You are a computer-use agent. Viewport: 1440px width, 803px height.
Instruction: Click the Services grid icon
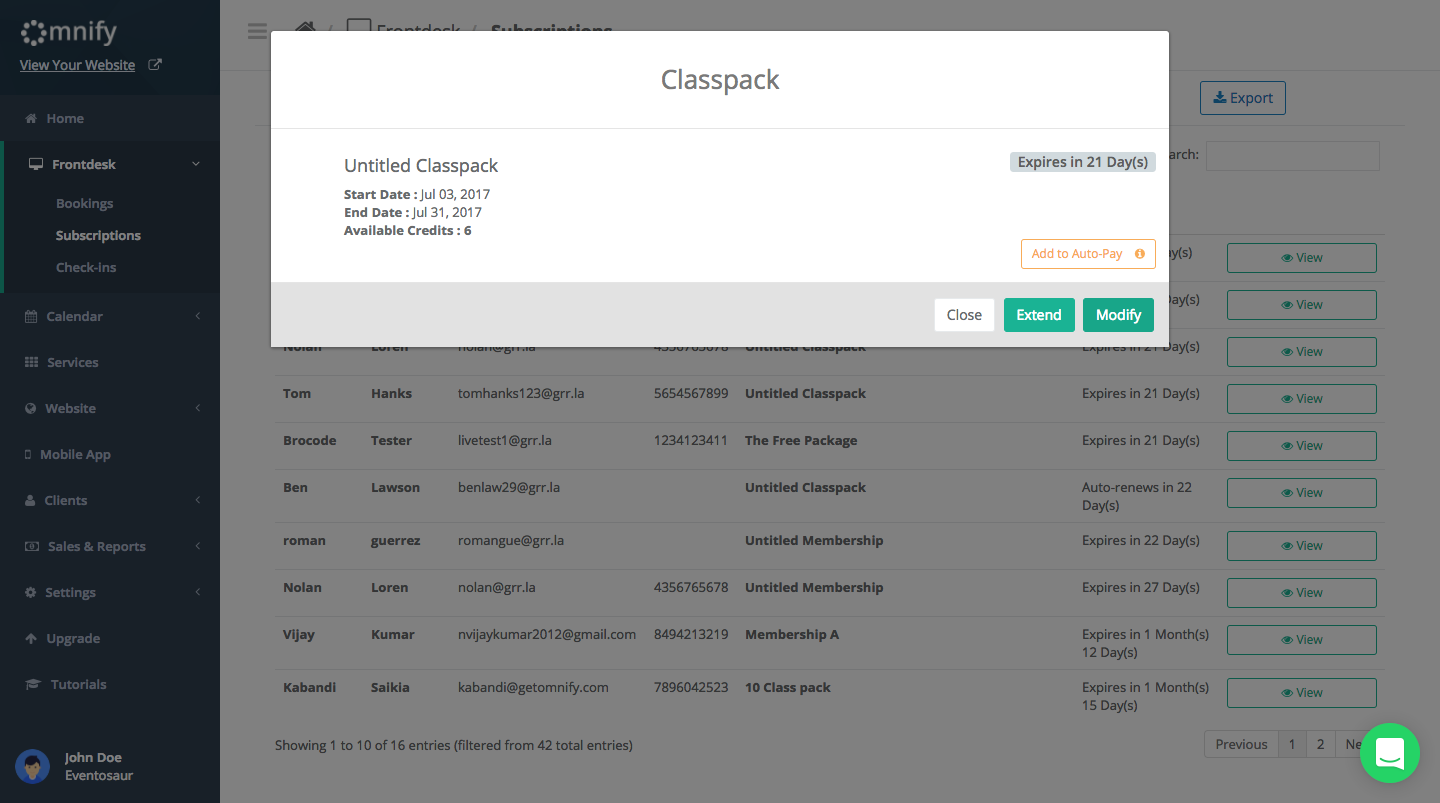click(31, 362)
